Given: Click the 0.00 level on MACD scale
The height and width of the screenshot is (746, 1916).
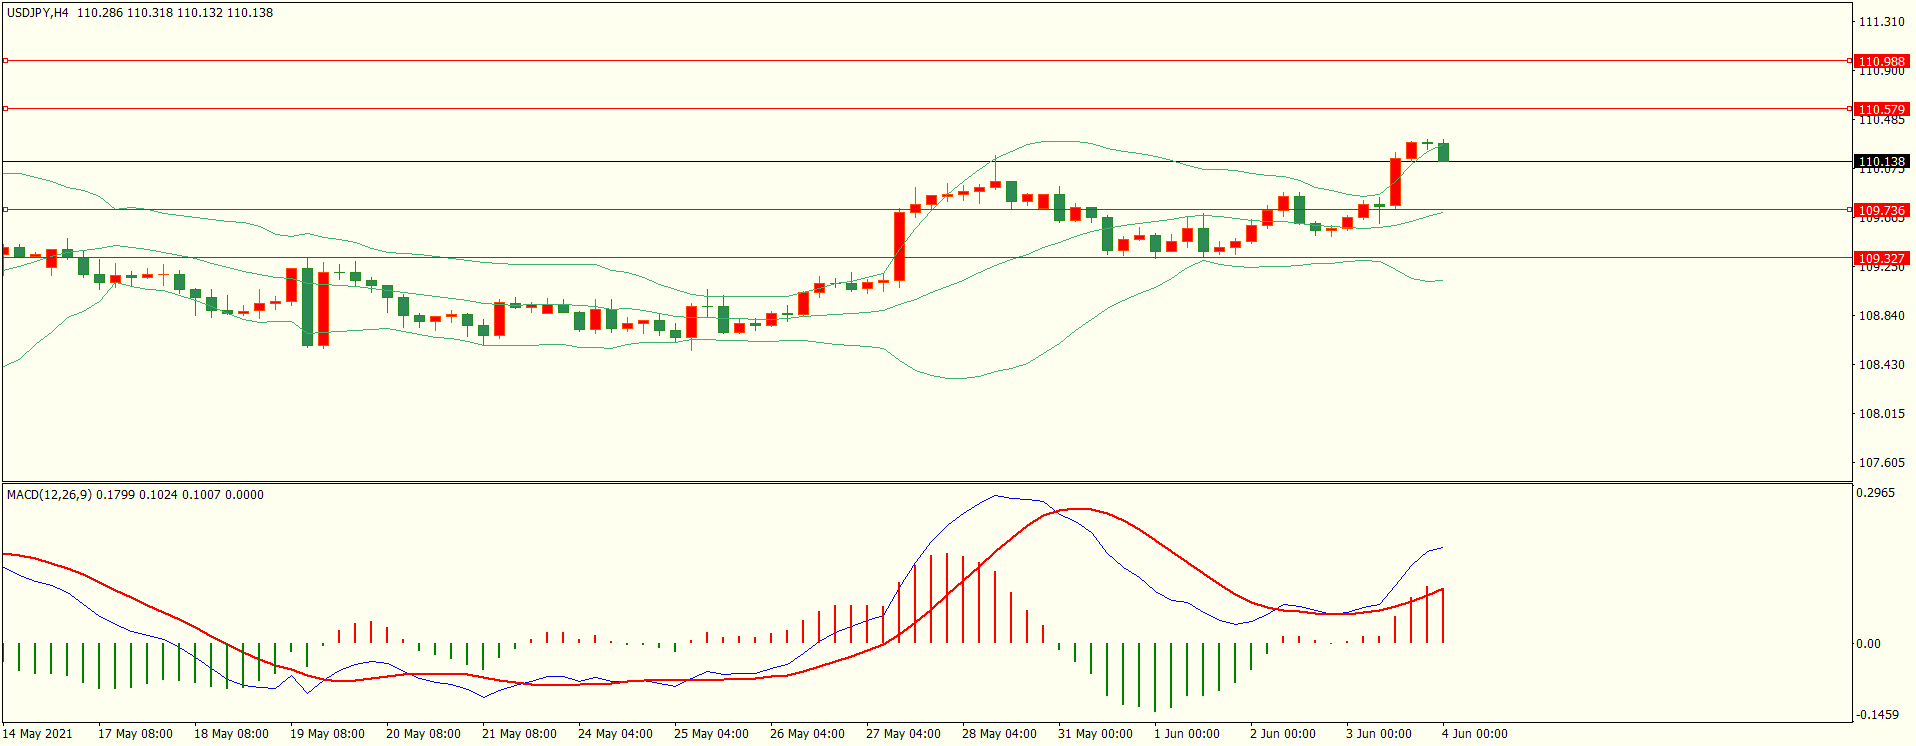Looking at the screenshot, I should (1868, 644).
